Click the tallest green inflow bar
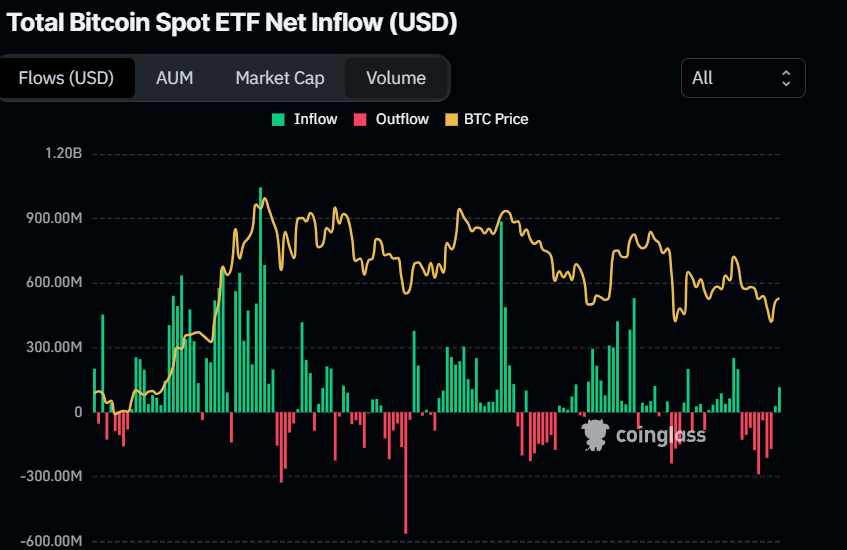847x550 pixels. [x=260, y=300]
